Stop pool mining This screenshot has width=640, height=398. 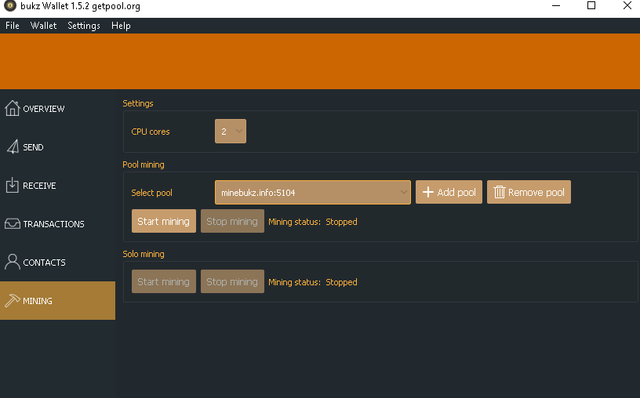[232, 221]
